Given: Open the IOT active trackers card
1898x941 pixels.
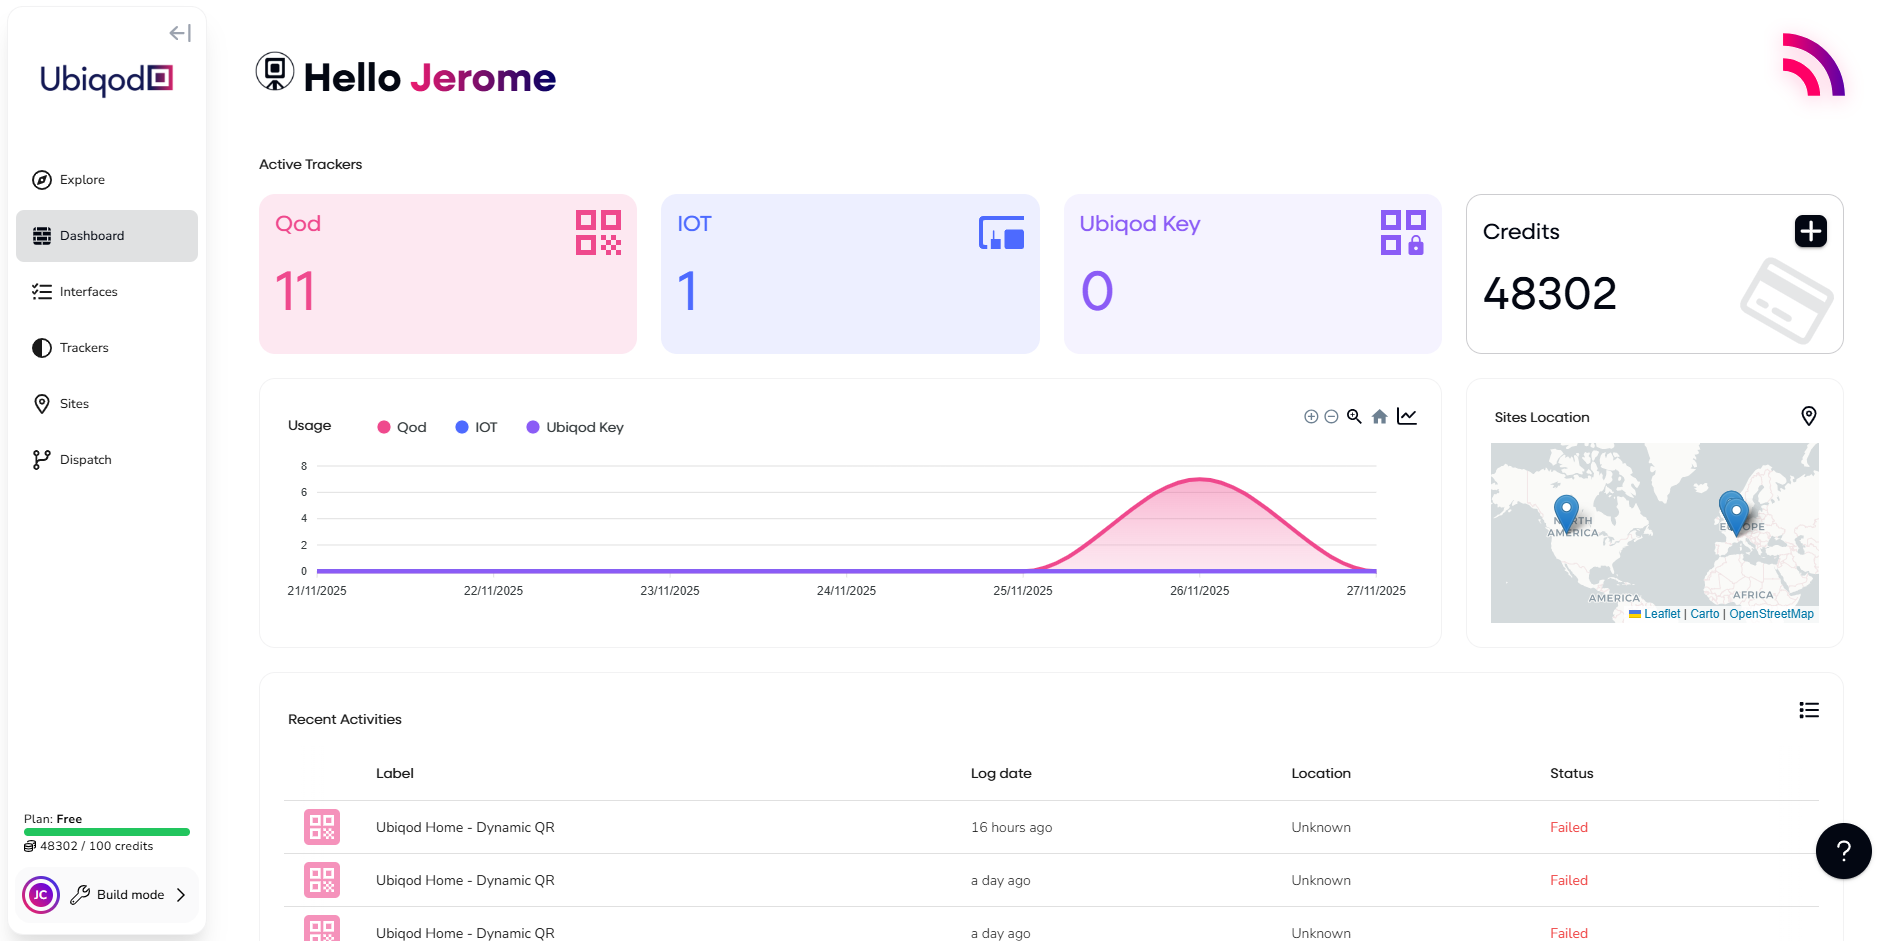Looking at the screenshot, I should (850, 274).
